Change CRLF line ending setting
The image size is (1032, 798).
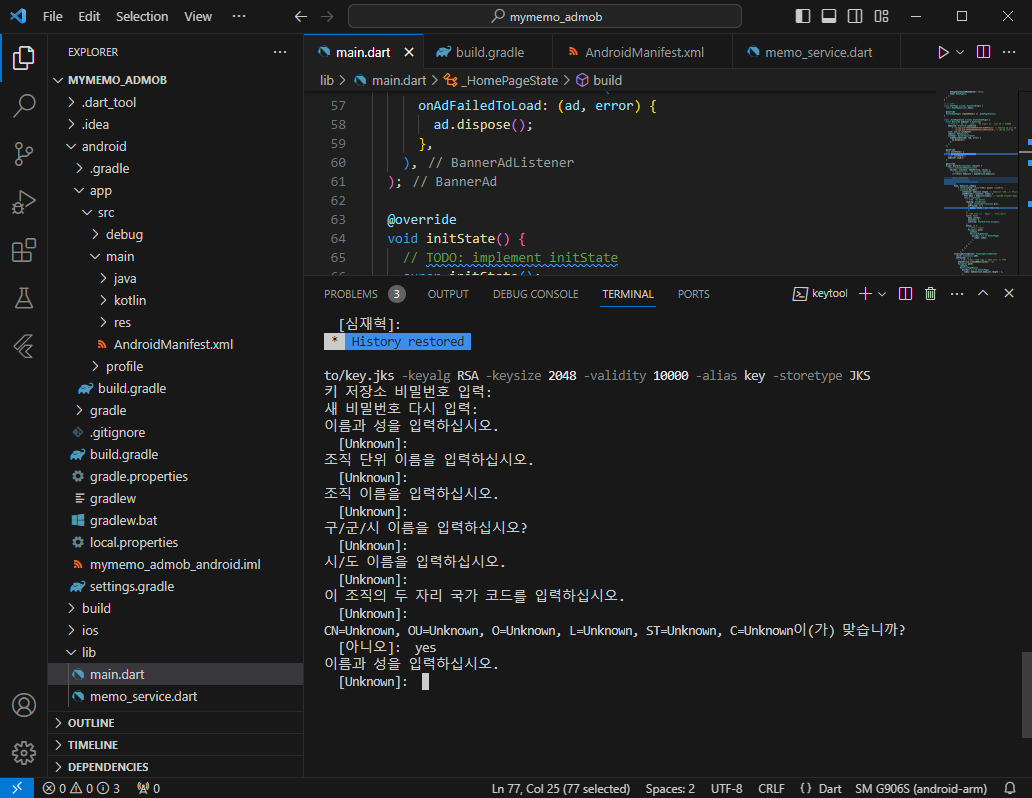coord(771,788)
